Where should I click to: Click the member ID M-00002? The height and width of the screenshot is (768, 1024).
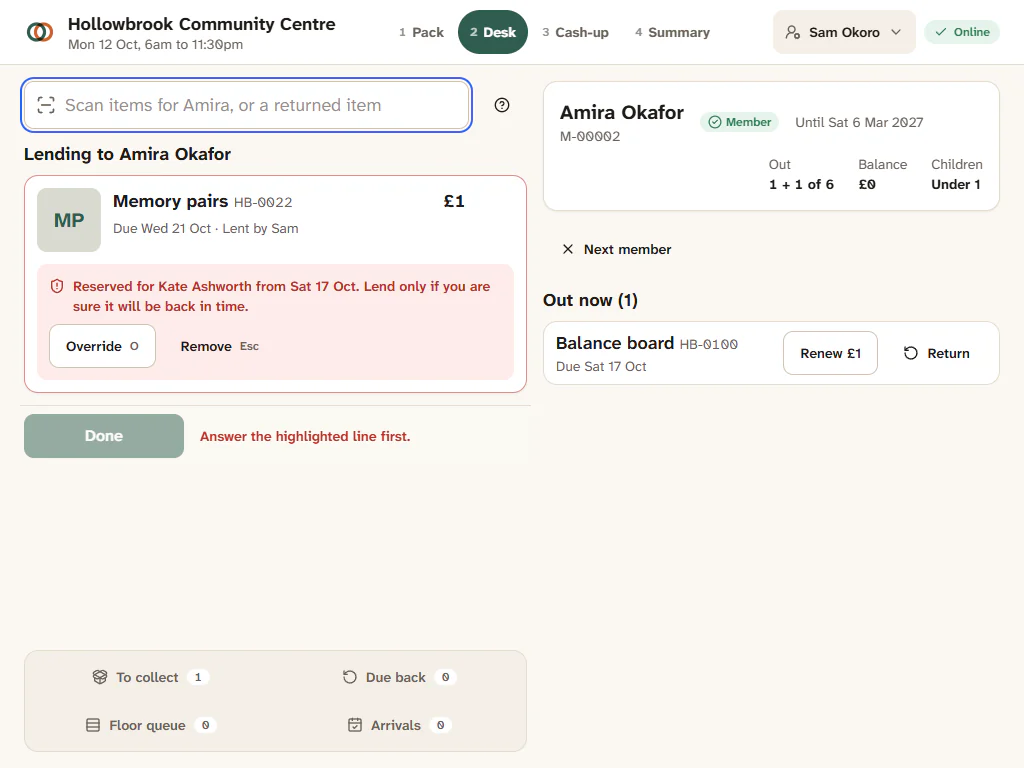click(590, 136)
